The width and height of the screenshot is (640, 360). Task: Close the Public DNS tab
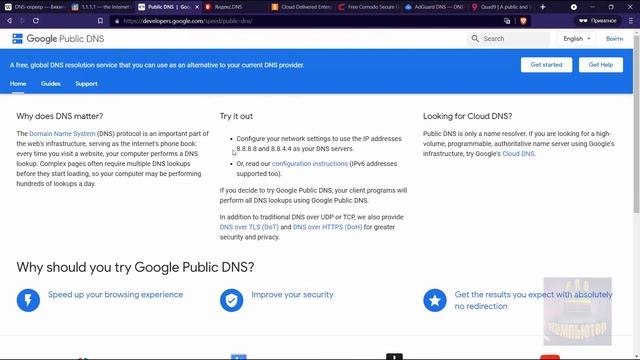197,7
